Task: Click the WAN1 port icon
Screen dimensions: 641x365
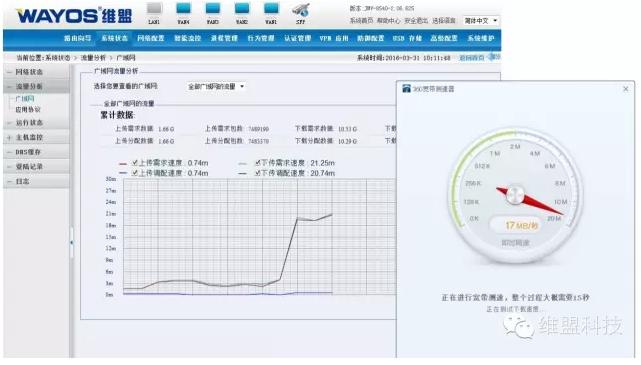Action: click(x=271, y=9)
